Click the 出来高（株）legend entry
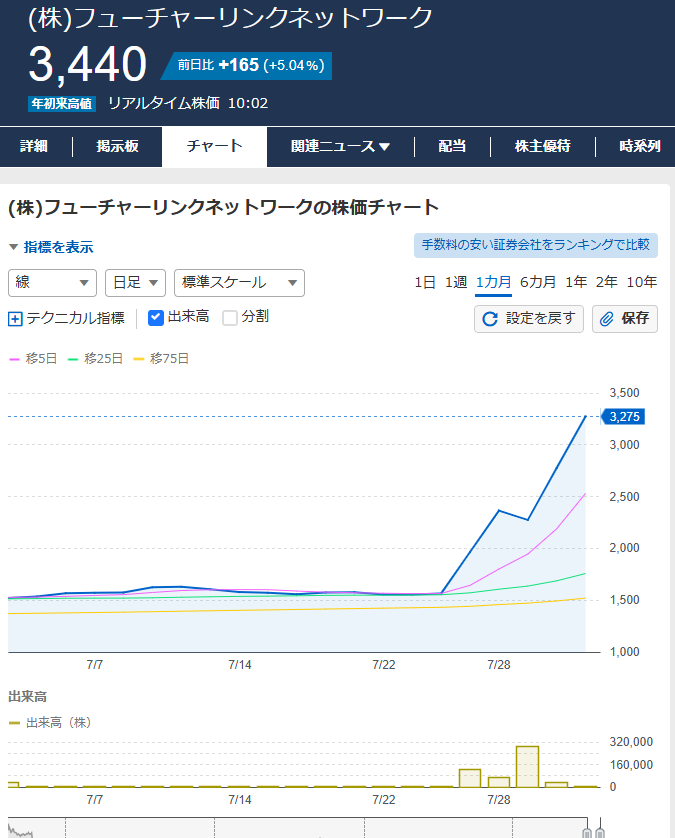The image size is (675, 838). [x=50, y=723]
